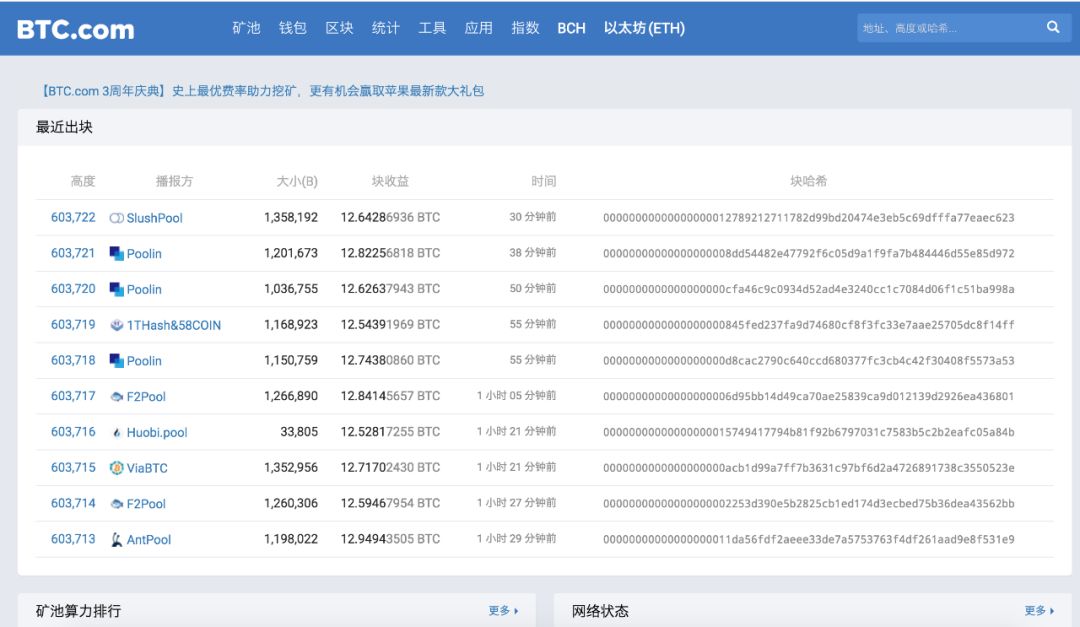This screenshot has width=1080, height=627.
Task: Open the 以太坊(ETH) section
Action: click(x=643, y=28)
